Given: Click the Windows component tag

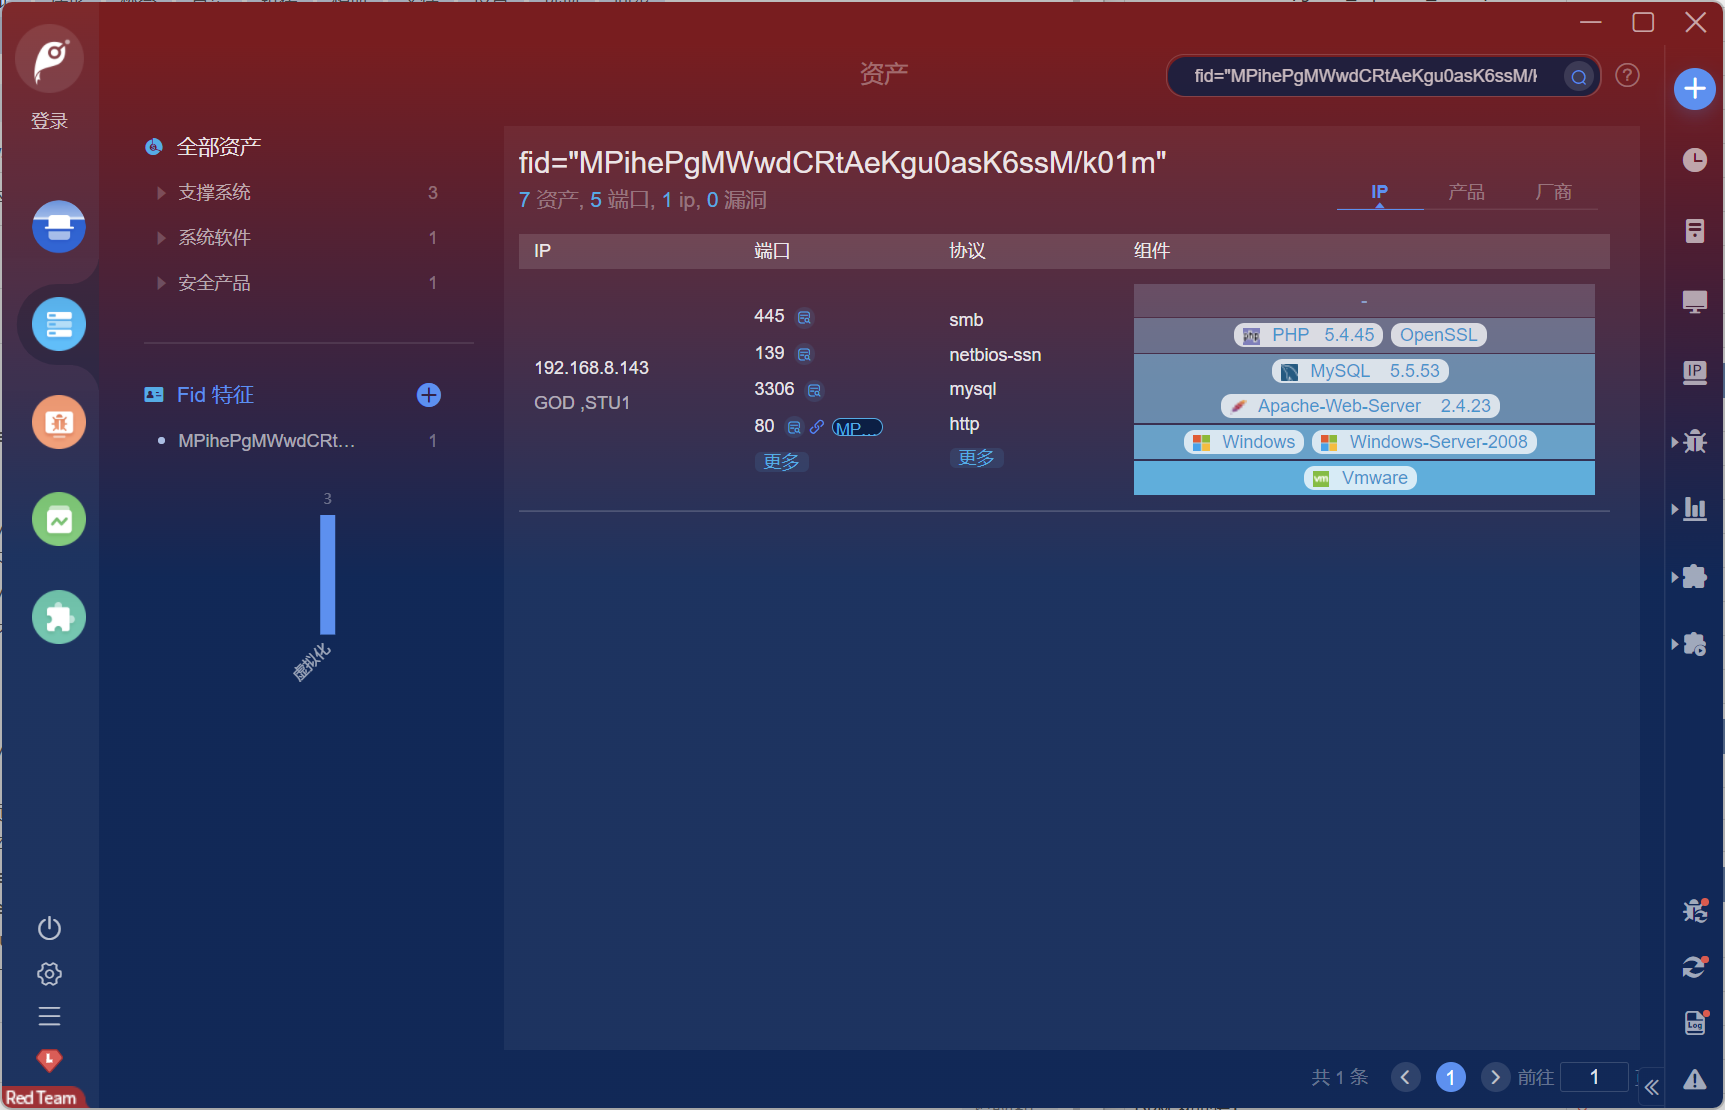Looking at the screenshot, I should tap(1244, 442).
